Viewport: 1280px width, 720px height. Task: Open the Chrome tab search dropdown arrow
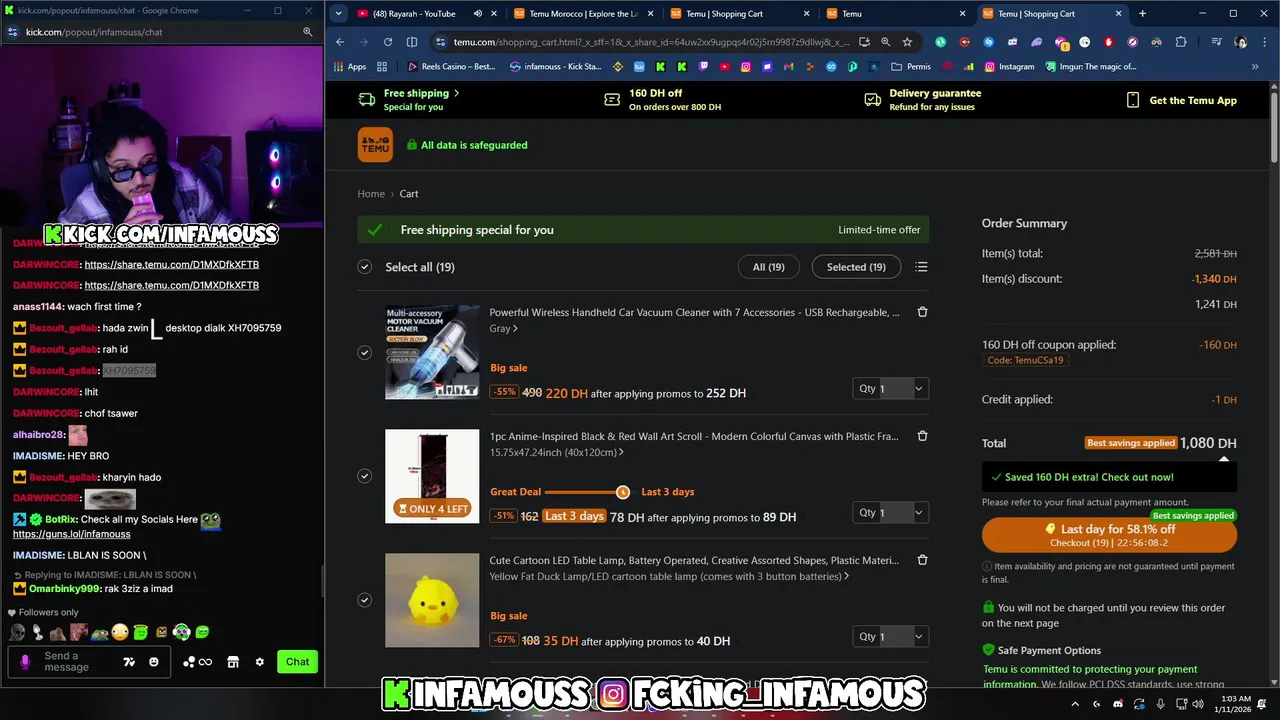click(339, 14)
